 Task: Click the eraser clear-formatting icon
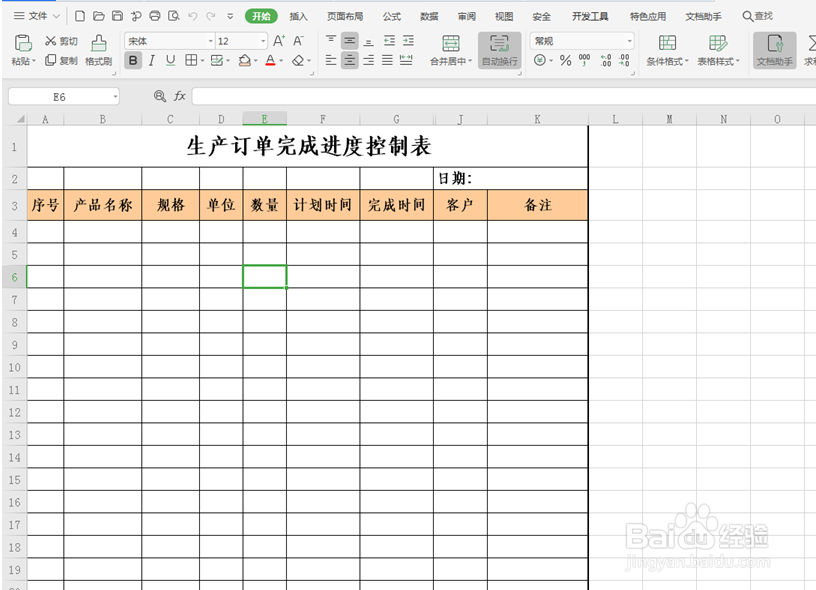298,61
